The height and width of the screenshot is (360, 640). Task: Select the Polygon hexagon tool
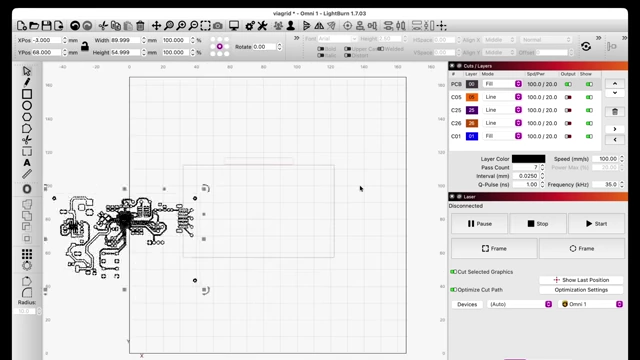point(27,117)
